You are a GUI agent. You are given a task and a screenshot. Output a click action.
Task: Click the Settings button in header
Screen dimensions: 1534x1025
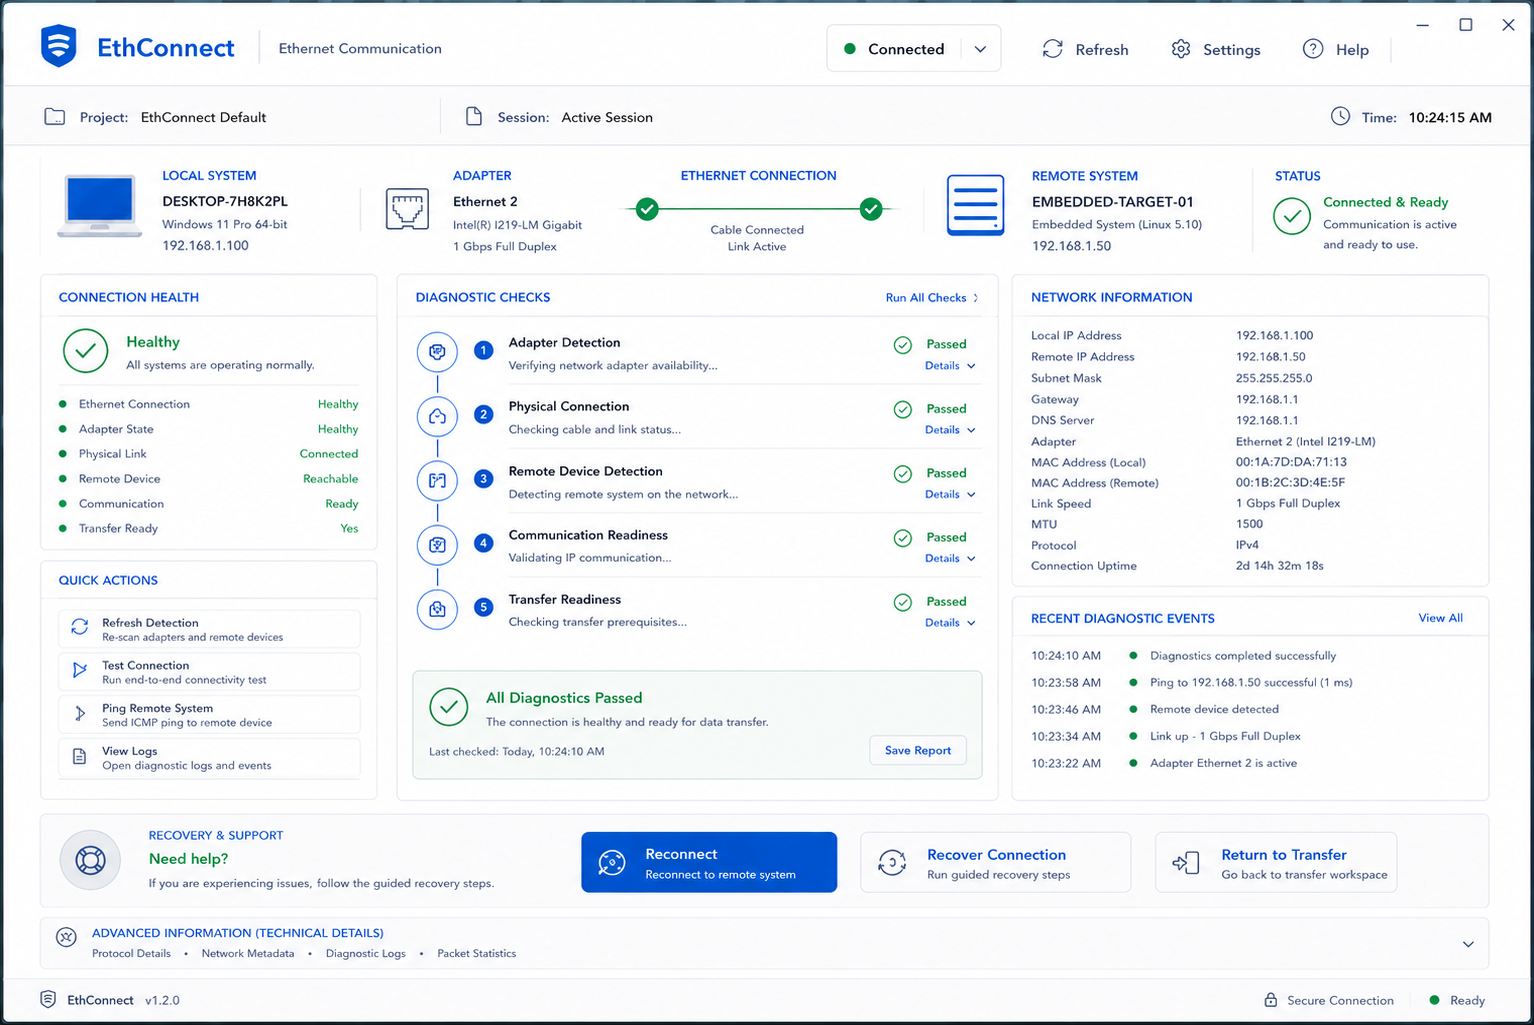pos(1215,49)
